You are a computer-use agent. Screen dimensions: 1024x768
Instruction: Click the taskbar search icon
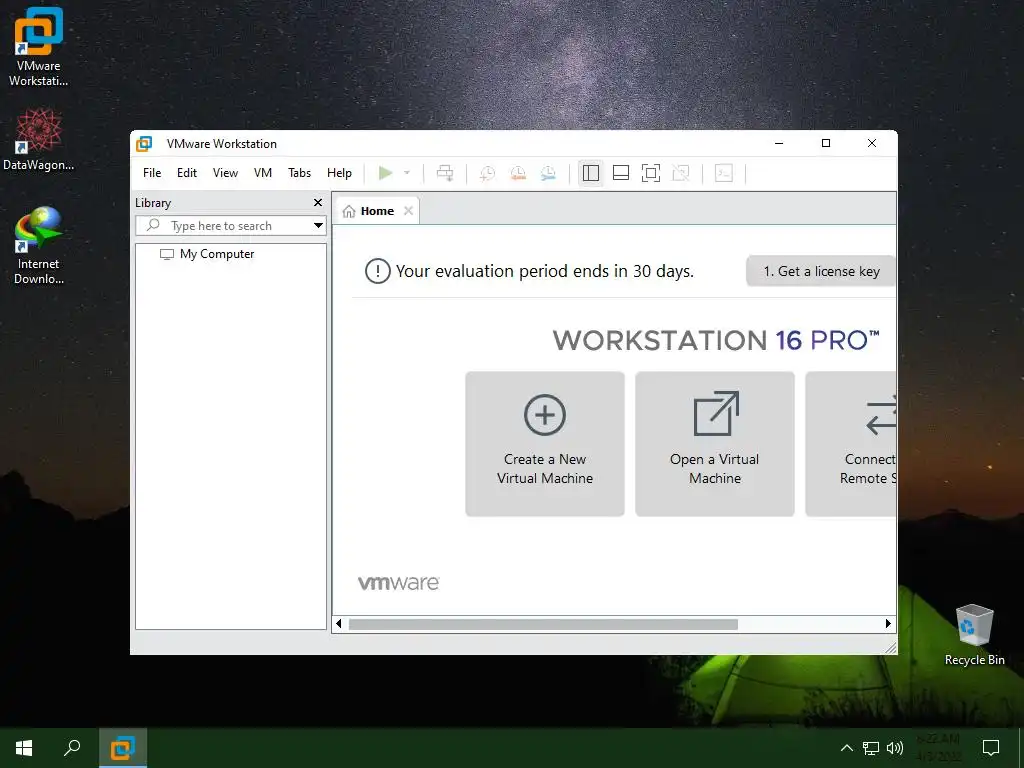click(72, 748)
